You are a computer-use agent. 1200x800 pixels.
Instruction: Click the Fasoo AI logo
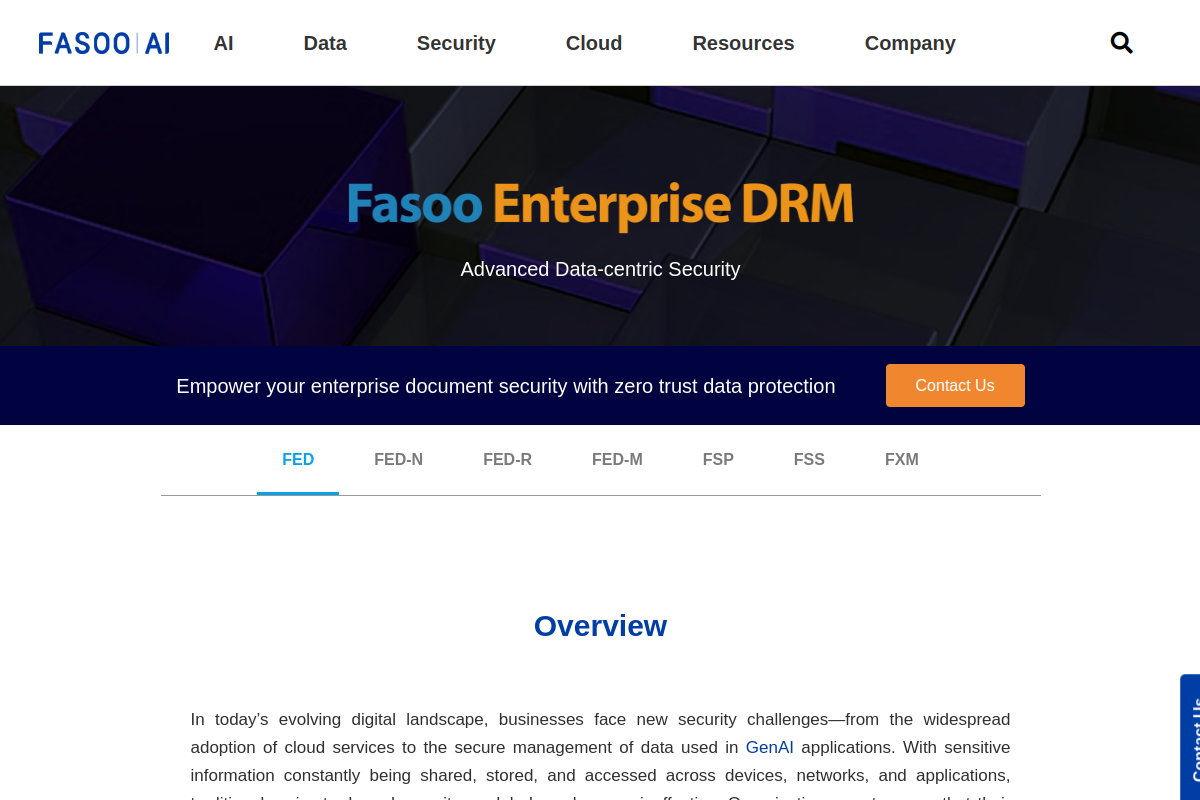point(104,43)
